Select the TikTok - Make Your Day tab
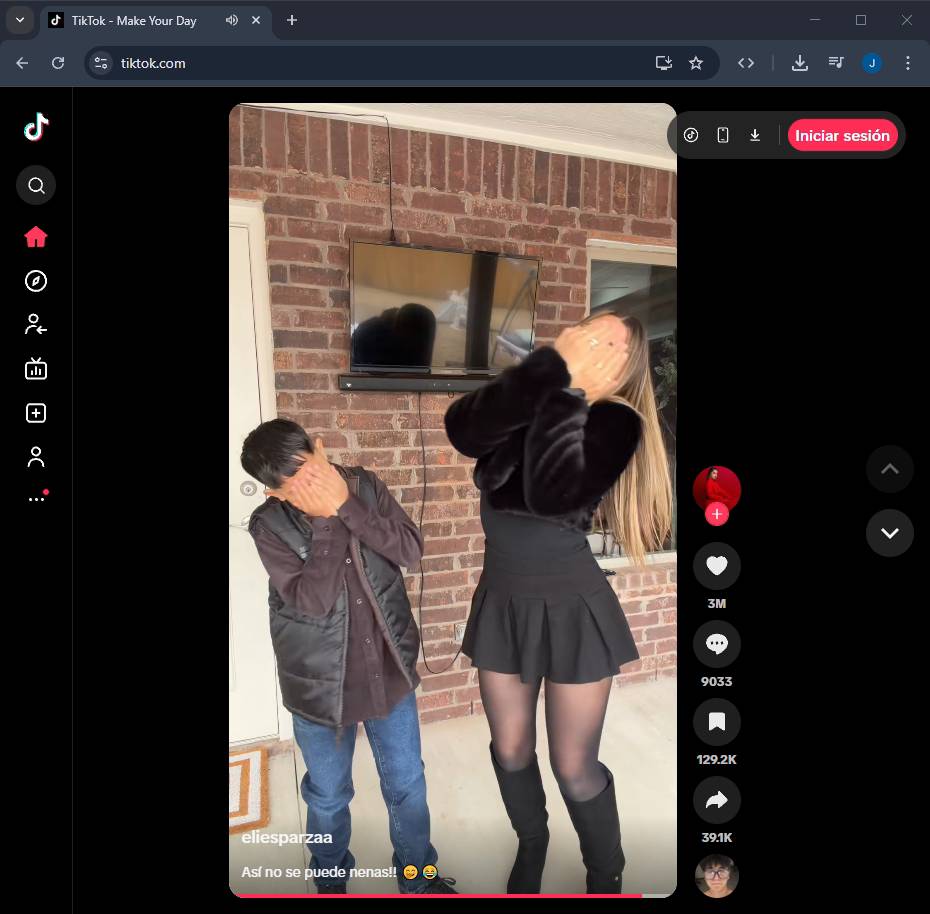 [133, 21]
